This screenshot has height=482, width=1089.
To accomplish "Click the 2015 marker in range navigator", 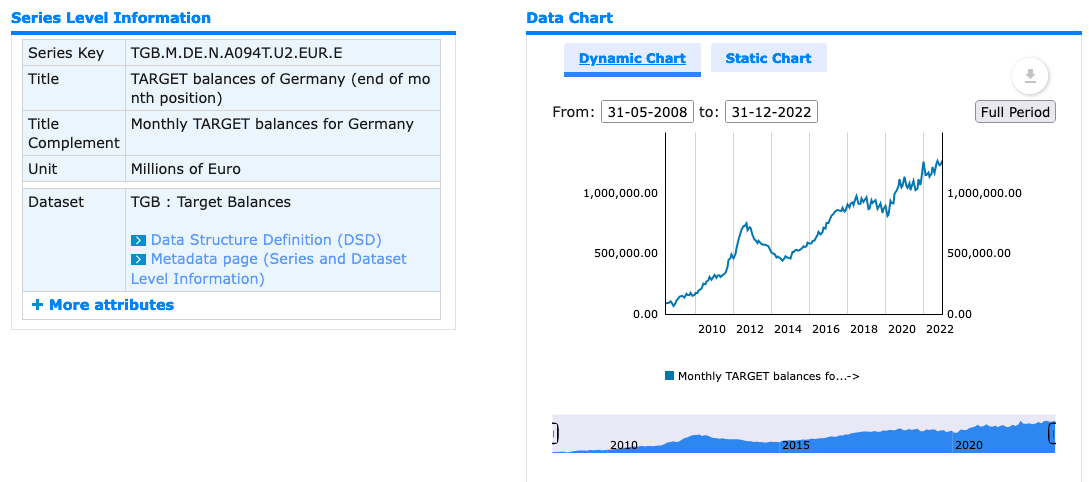I will [x=795, y=444].
